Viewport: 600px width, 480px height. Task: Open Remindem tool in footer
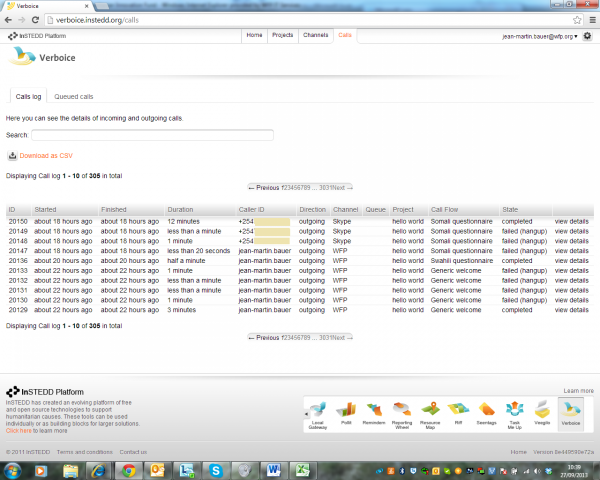click(x=374, y=413)
